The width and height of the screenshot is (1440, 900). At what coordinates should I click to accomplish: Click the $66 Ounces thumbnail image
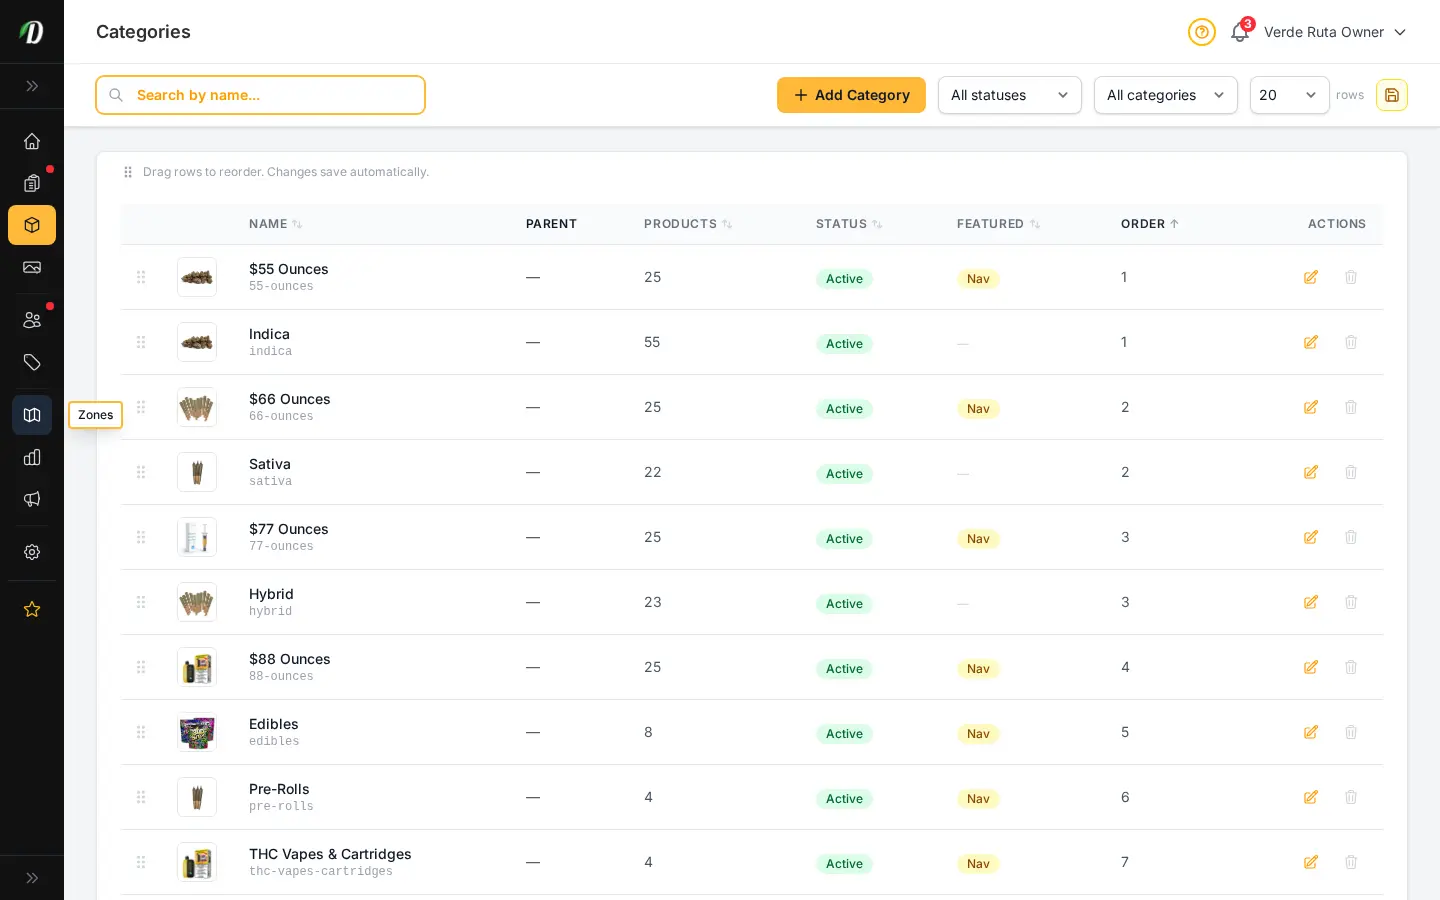click(x=197, y=407)
